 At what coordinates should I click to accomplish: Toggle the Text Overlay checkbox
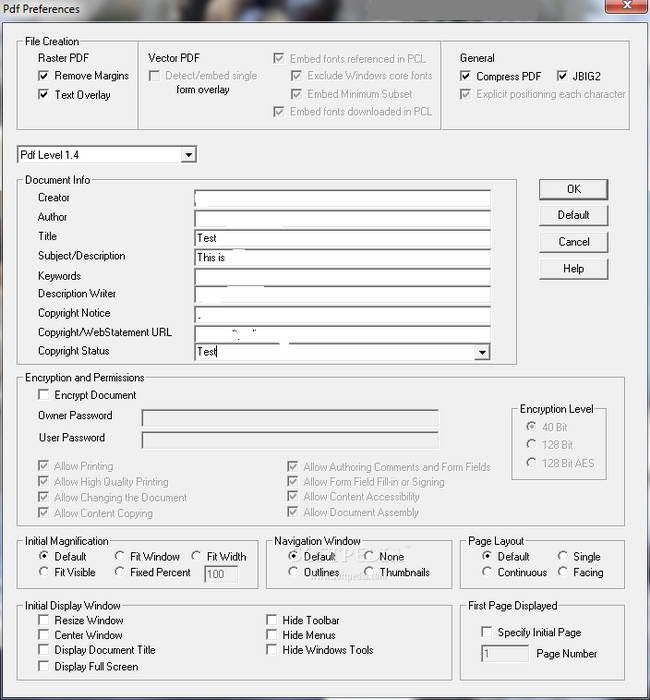[43, 94]
